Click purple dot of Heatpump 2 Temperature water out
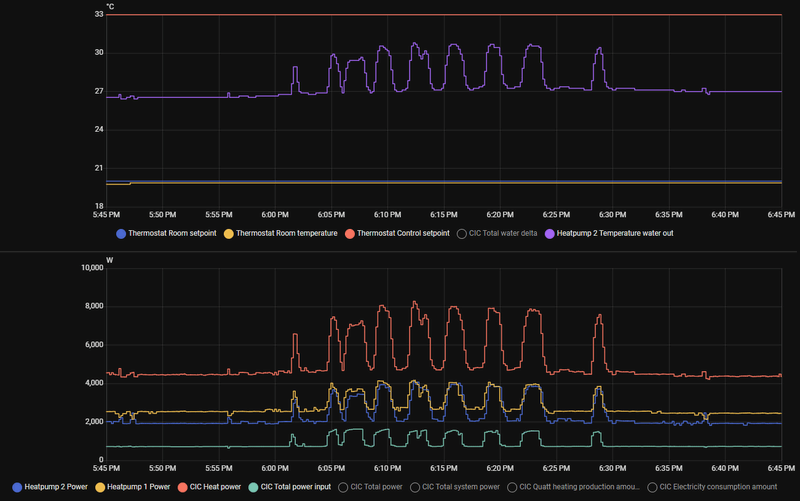This screenshot has height=501, width=800. click(549, 234)
